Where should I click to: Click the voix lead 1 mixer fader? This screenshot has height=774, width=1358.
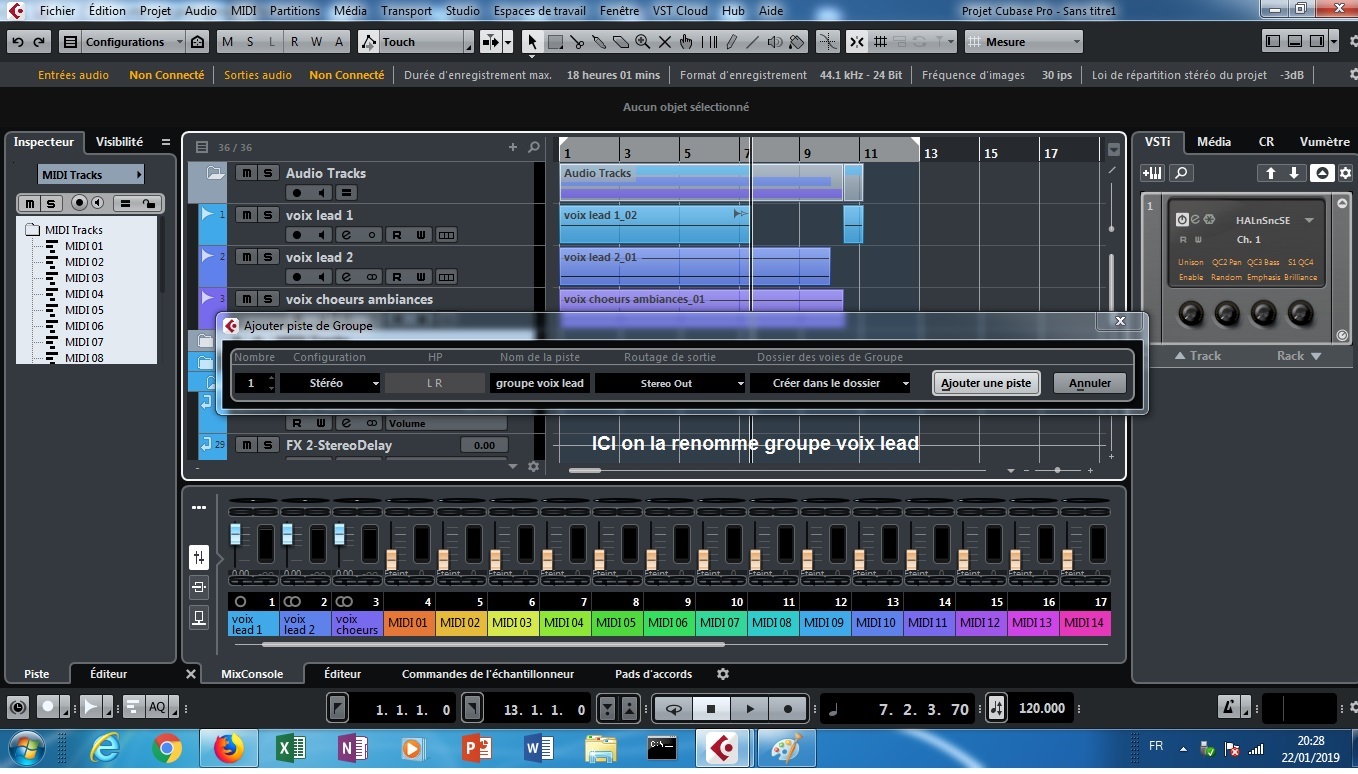tap(236, 533)
